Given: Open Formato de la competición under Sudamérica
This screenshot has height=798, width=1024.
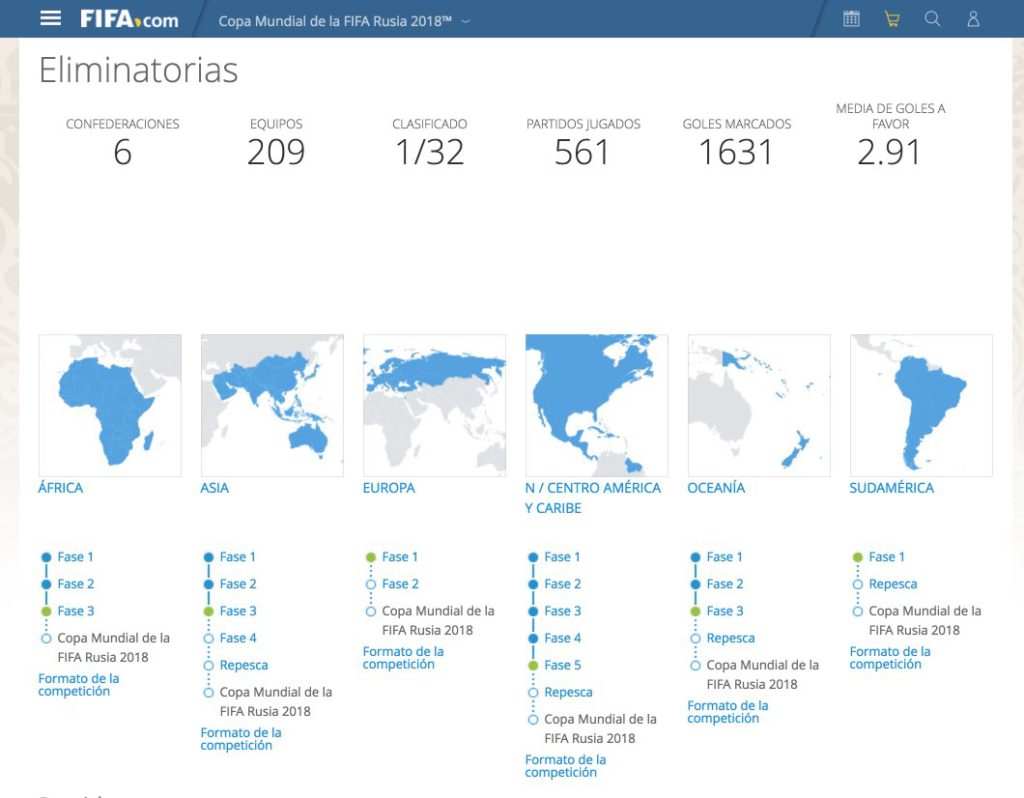Looking at the screenshot, I should 890,658.
